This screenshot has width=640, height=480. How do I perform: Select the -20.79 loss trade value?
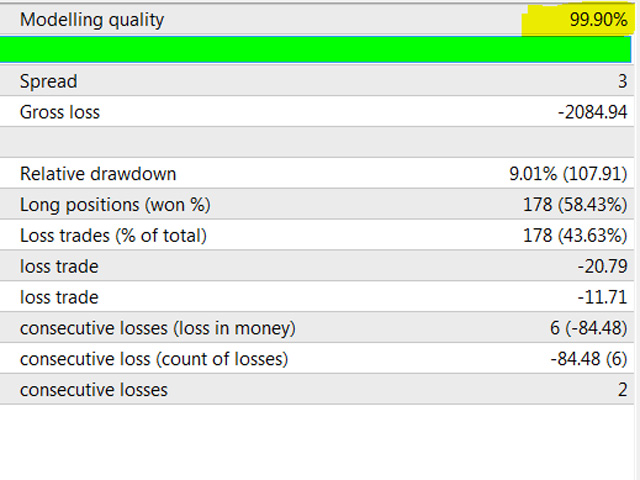[602, 267]
